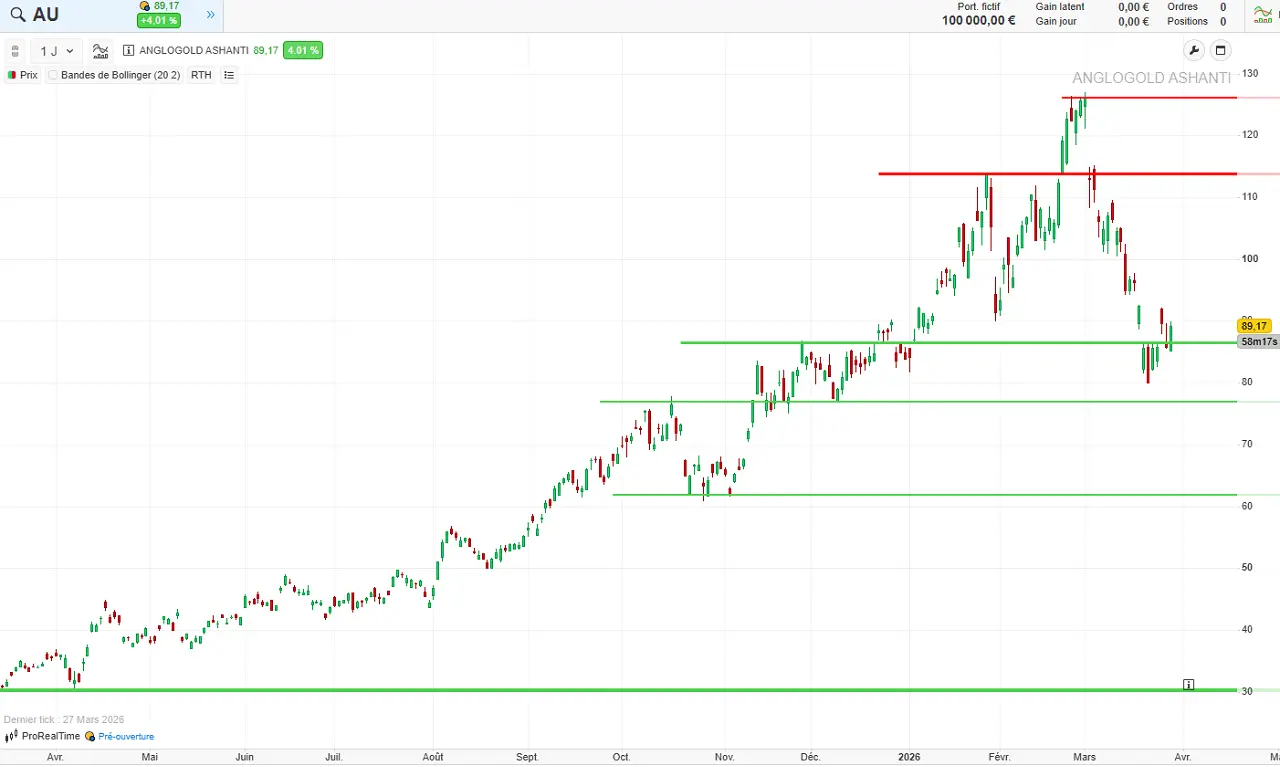Click the drag handle icon left of timeframe
This screenshot has height=767, width=1280.
tap(14, 50)
